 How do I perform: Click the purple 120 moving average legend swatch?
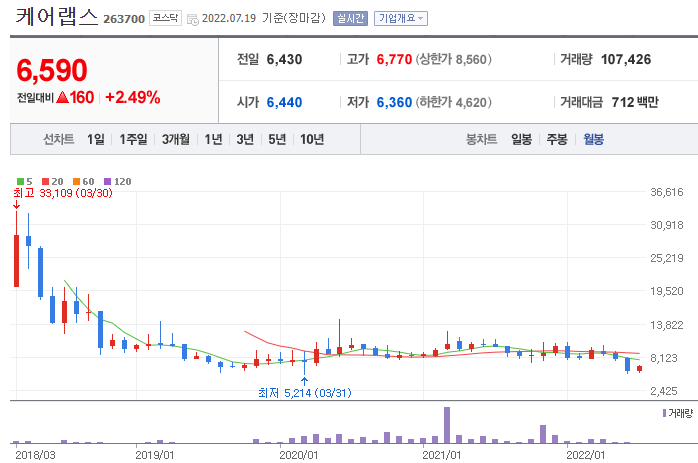107,181
